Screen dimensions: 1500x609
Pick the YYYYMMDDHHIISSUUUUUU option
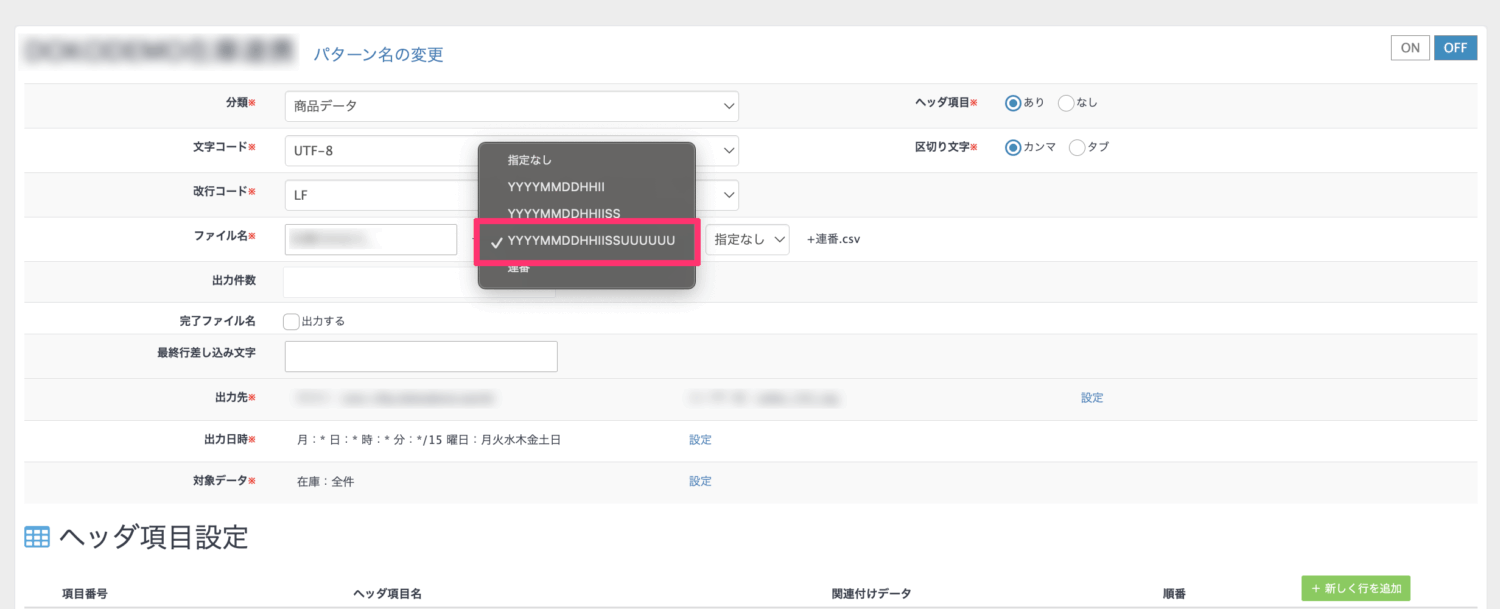click(590, 241)
